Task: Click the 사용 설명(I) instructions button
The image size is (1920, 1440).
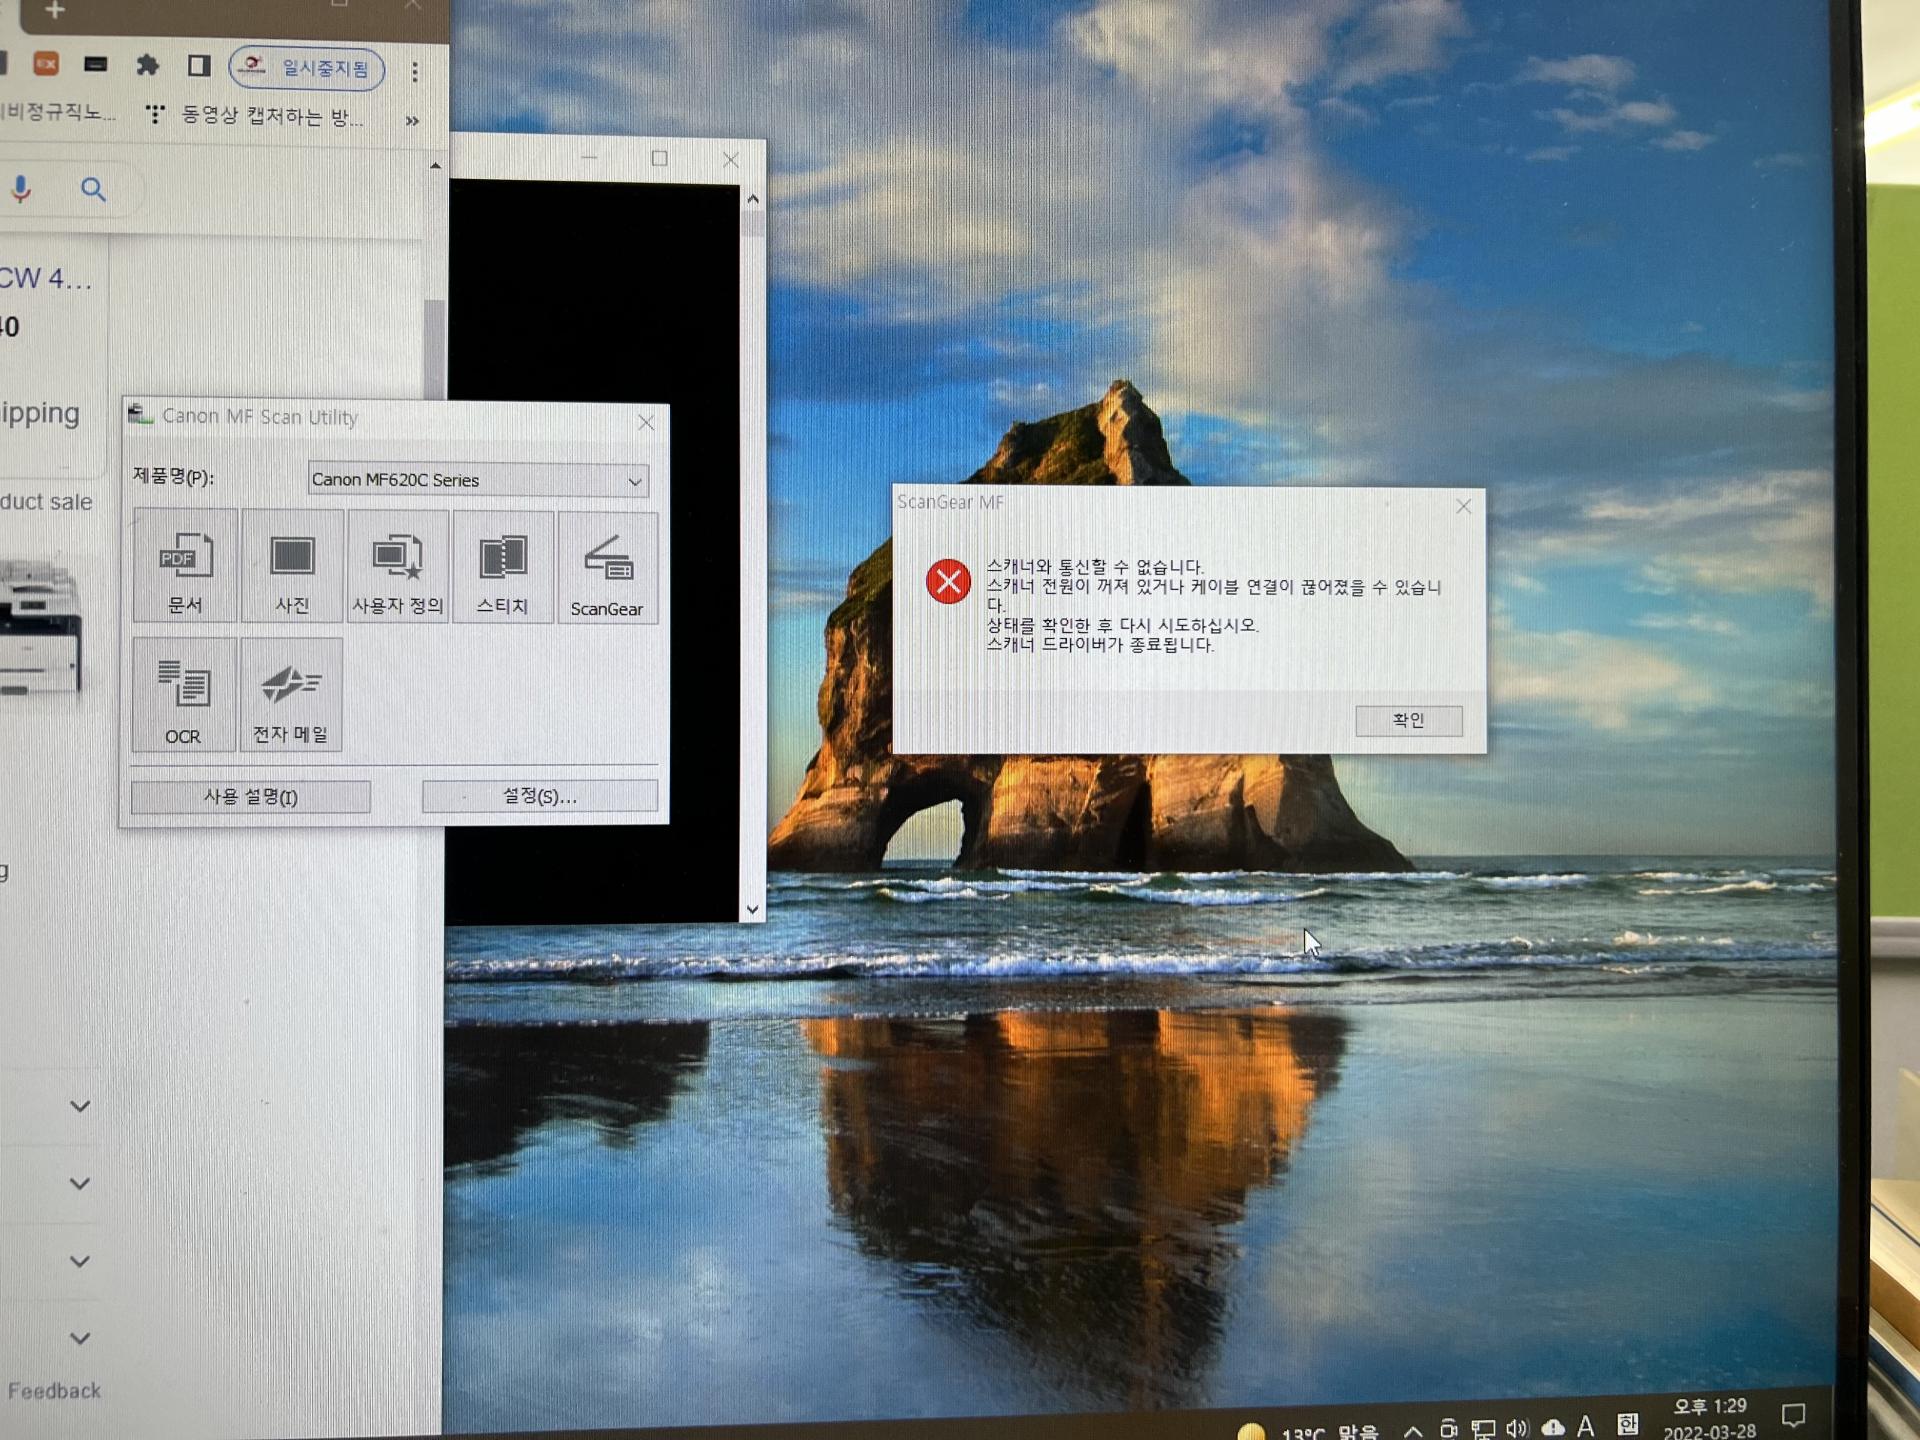Action: (250, 797)
